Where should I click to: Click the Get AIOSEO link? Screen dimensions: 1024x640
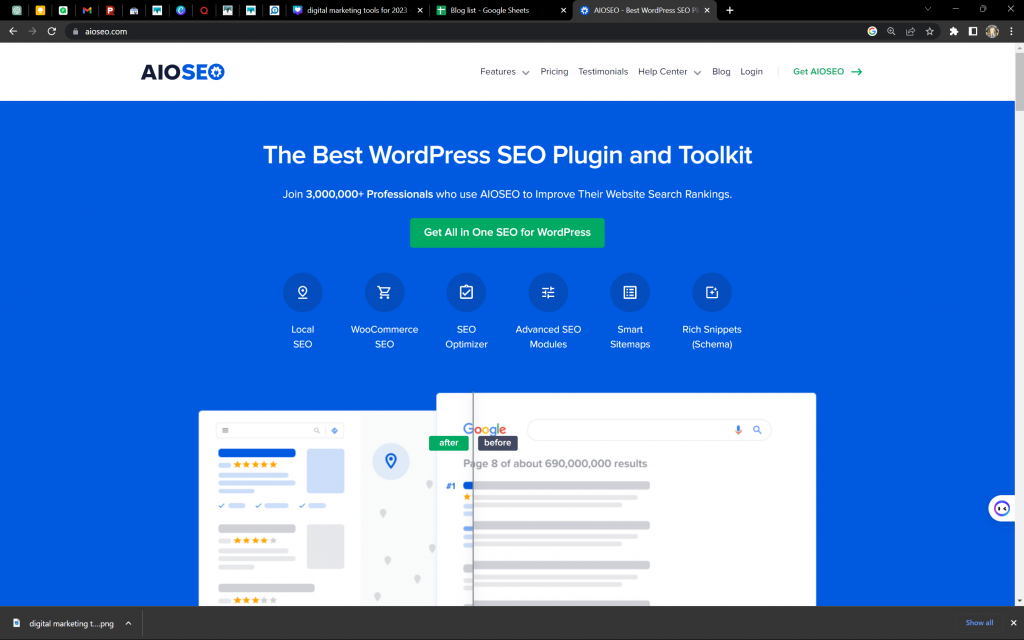pyautogui.click(x=827, y=72)
